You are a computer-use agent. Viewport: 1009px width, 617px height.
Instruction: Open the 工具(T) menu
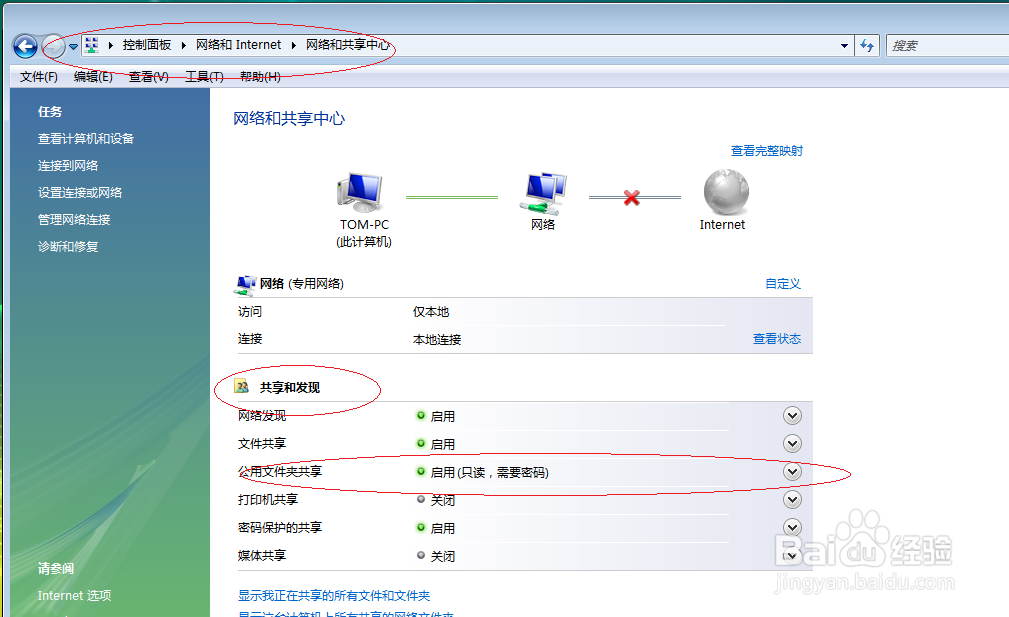point(205,77)
